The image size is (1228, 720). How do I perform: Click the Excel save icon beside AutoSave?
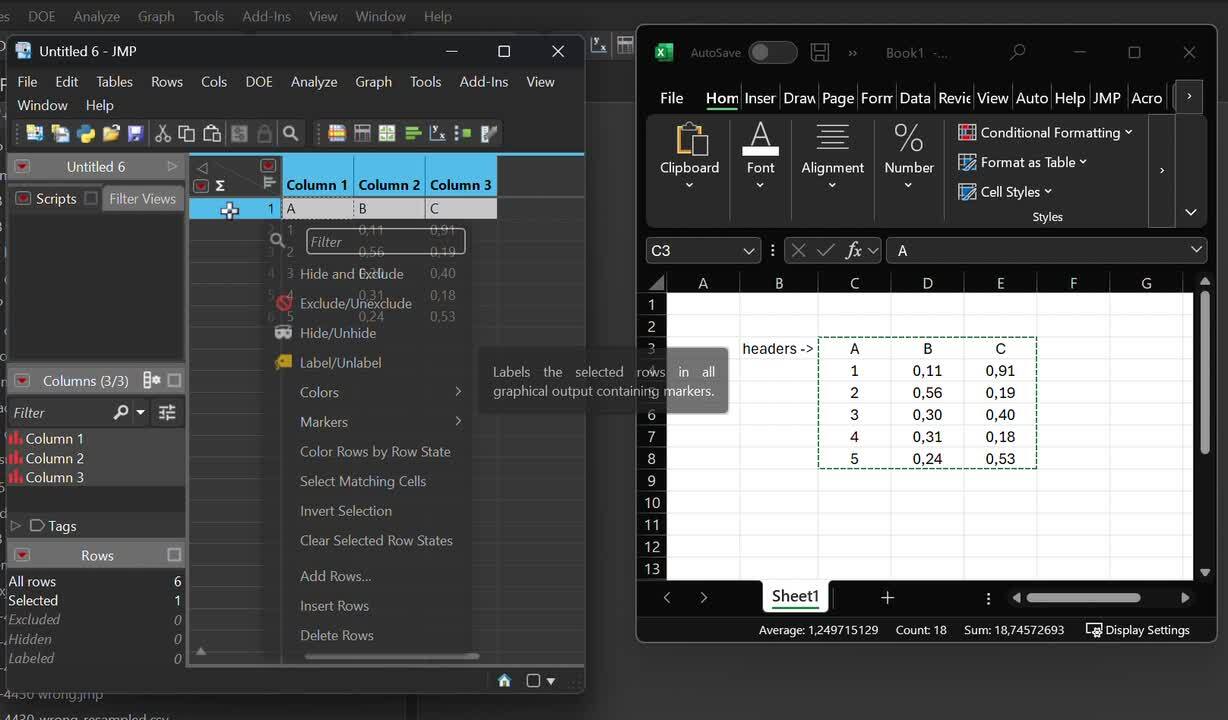(x=820, y=53)
